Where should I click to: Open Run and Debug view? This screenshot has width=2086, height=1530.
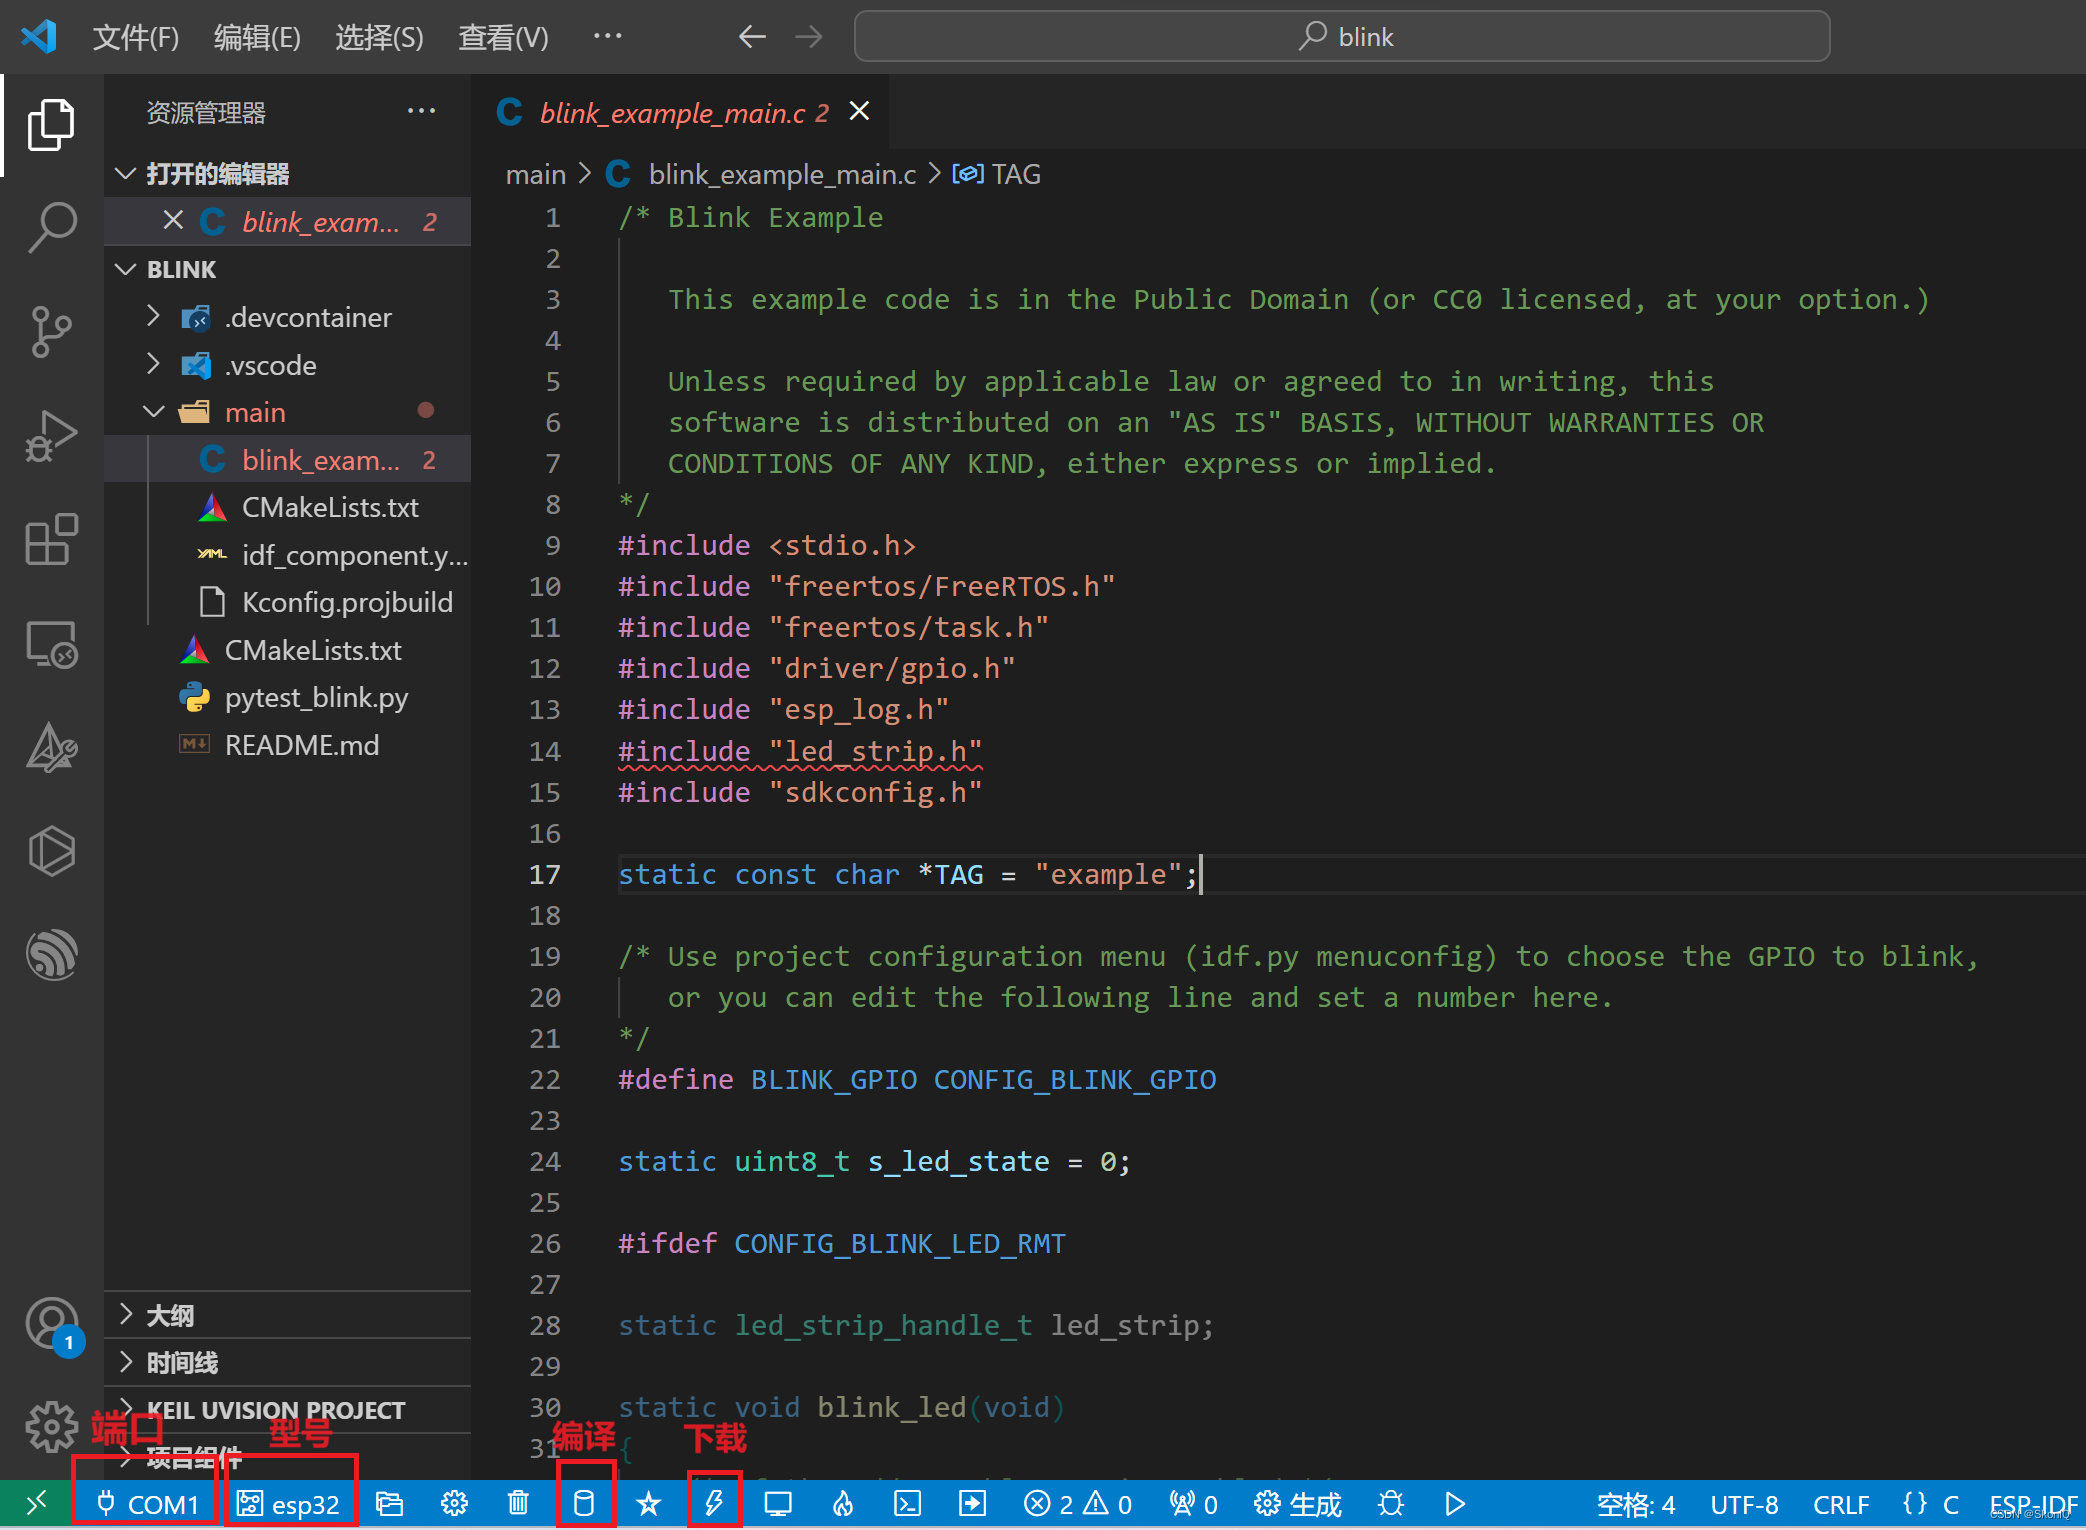pyautogui.click(x=51, y=436)
